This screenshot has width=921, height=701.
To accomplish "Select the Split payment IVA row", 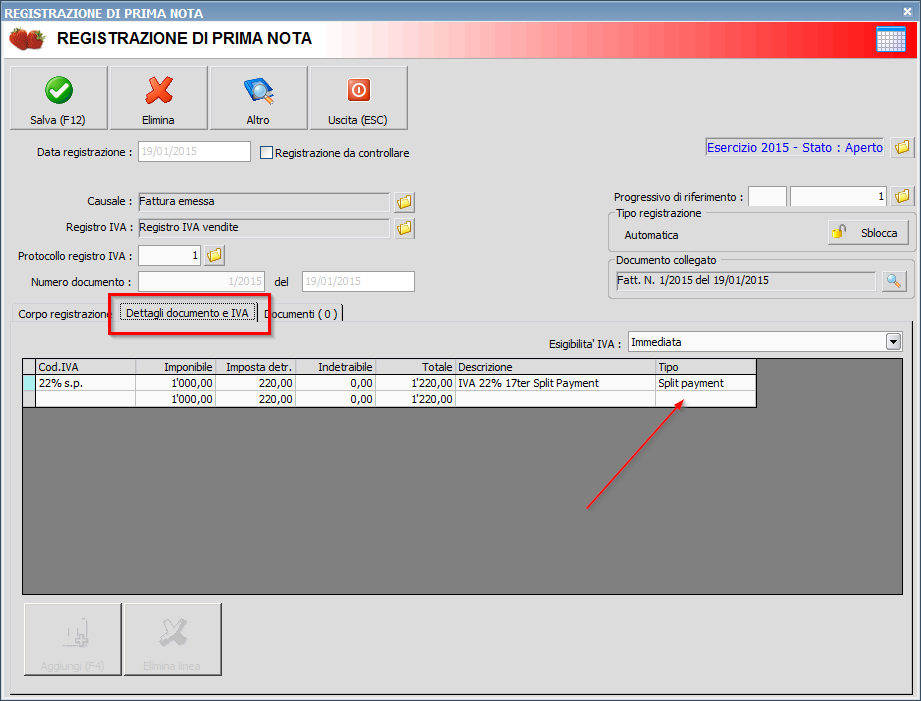I will tap(300, 382).
